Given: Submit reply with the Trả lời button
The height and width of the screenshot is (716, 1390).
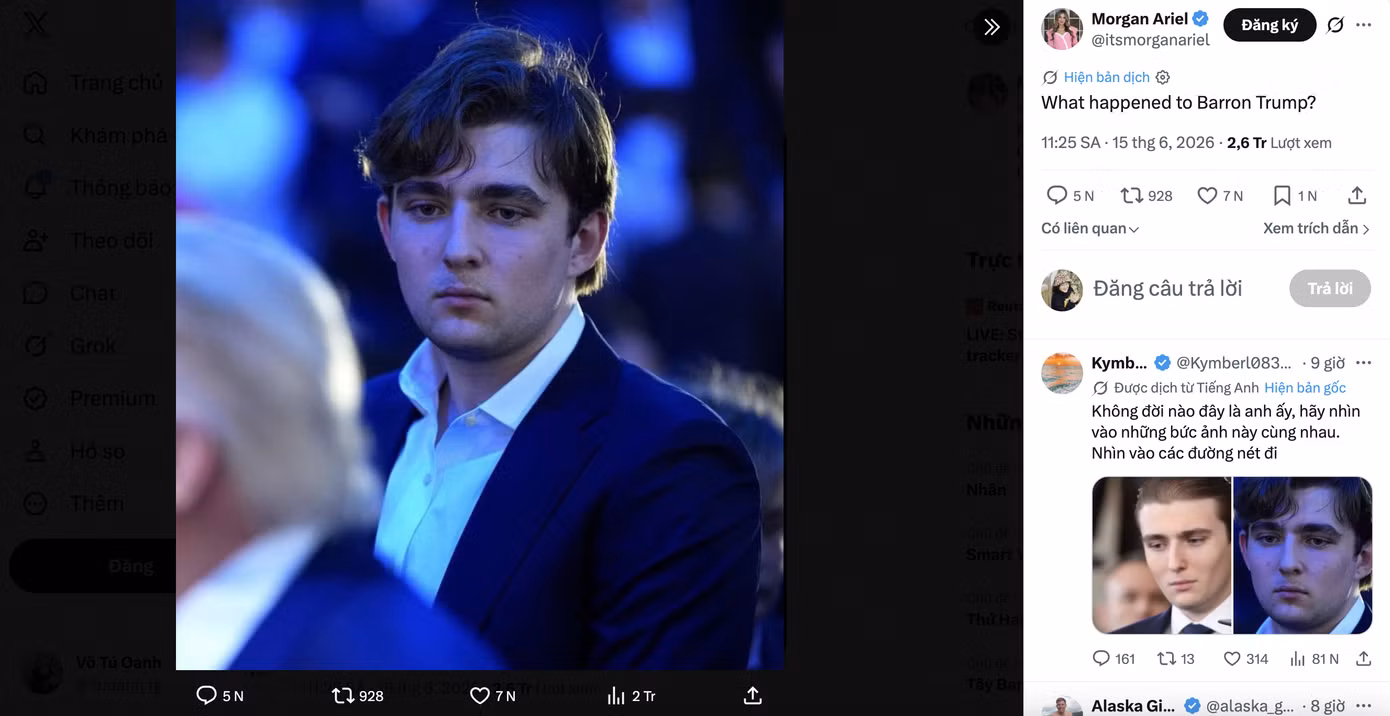Looking at the screenshot, I should (1329, 288).
